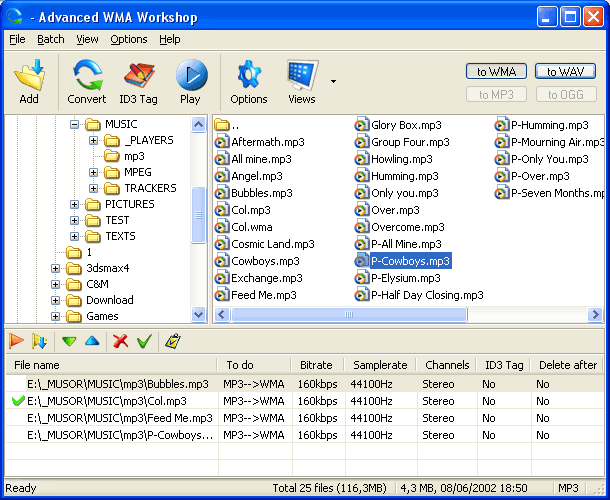
Task: Click the file list horizontal scrollbar thumb
Action: pos(349,314)
